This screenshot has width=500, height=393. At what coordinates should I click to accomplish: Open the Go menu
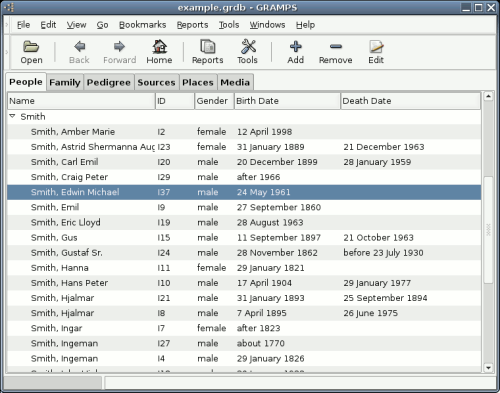point(102,25)
